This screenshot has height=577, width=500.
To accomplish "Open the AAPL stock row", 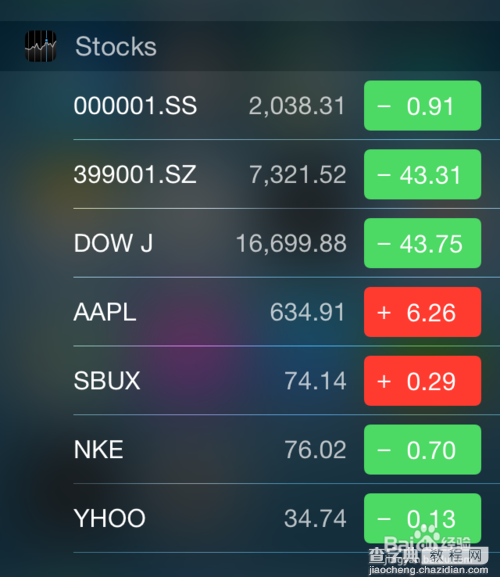I will point(287,312).
